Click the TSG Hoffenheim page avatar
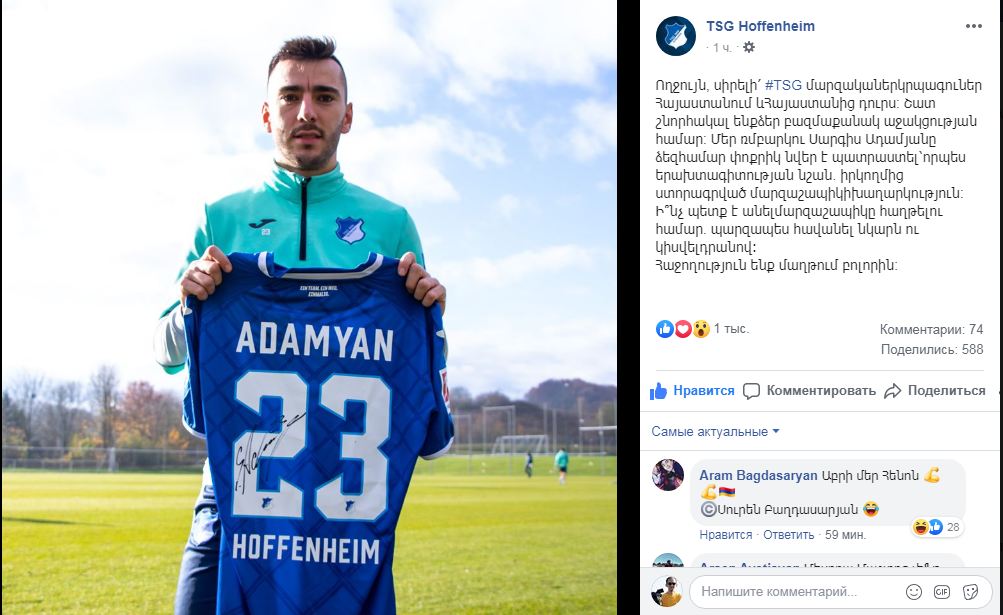The height and width of the screenshot is (615, 1003). (x=675, y=36)
